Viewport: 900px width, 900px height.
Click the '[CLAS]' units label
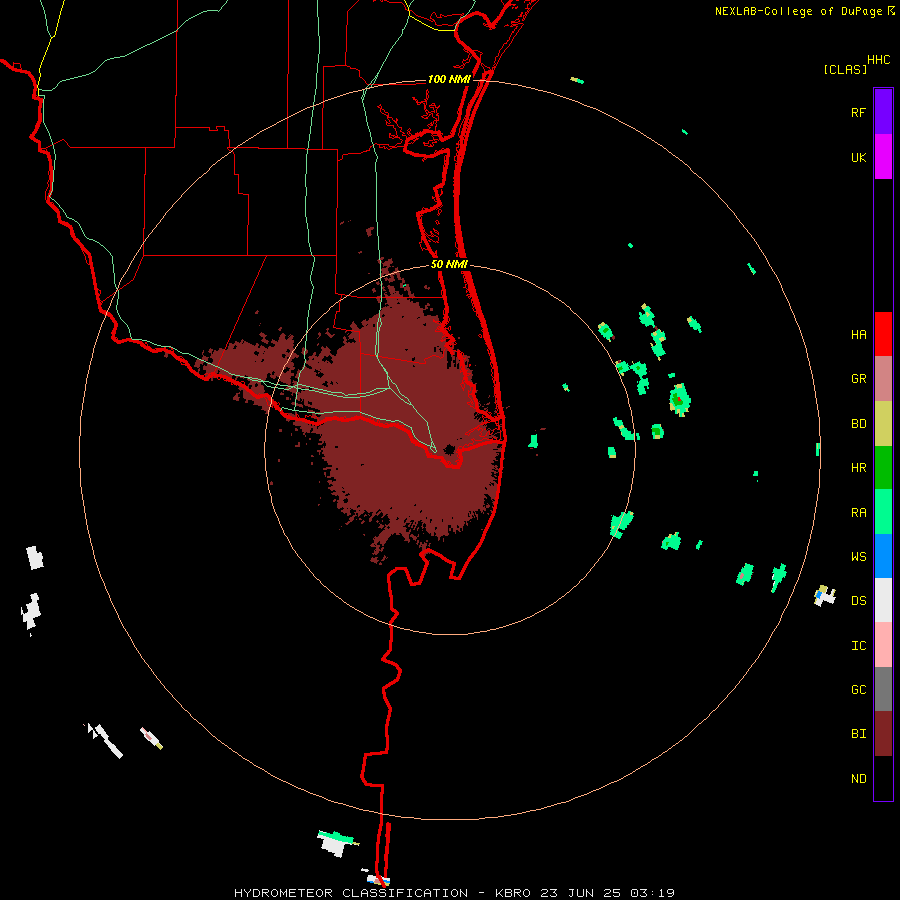(x=845, y=69)
